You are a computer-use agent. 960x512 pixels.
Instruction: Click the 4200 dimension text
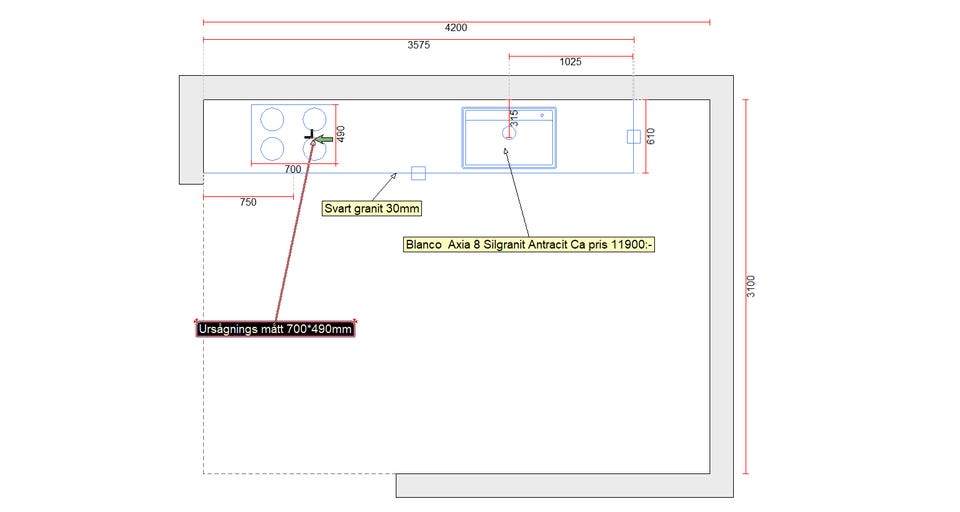(x=456, y=28)
